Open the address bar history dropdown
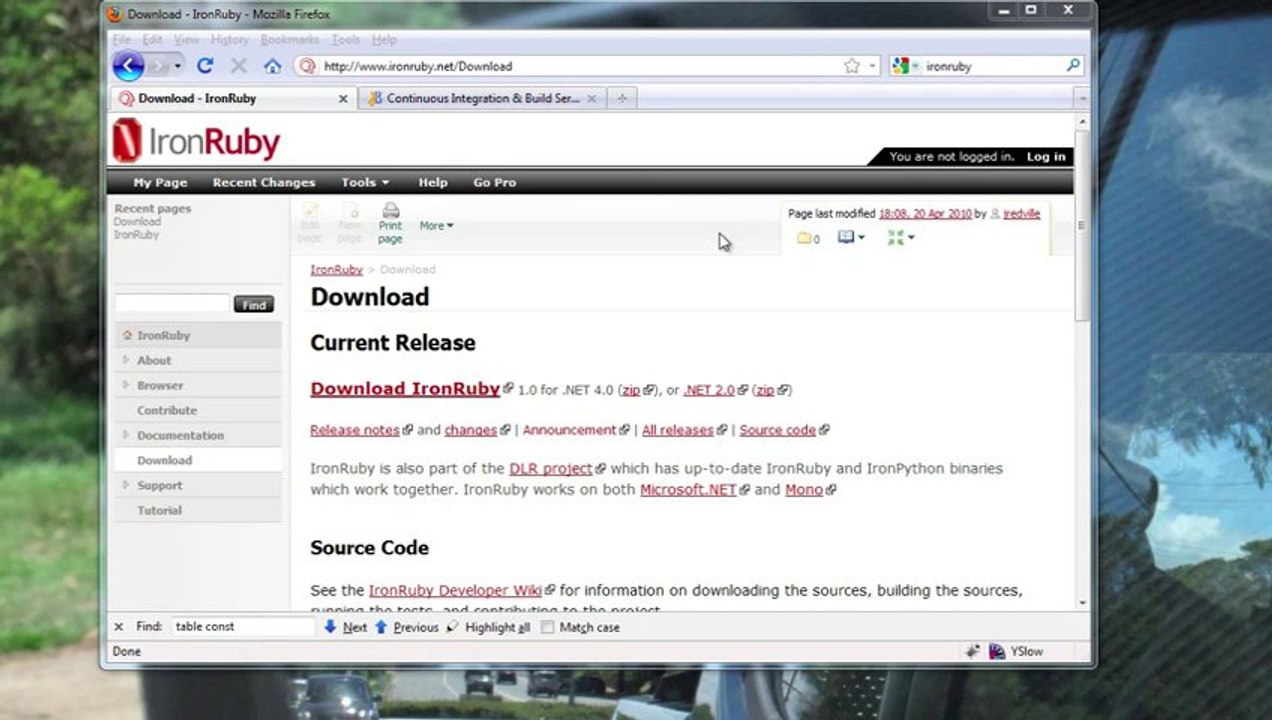Image resolution: width=1272 pixels, height=720 pixels. 871,66
